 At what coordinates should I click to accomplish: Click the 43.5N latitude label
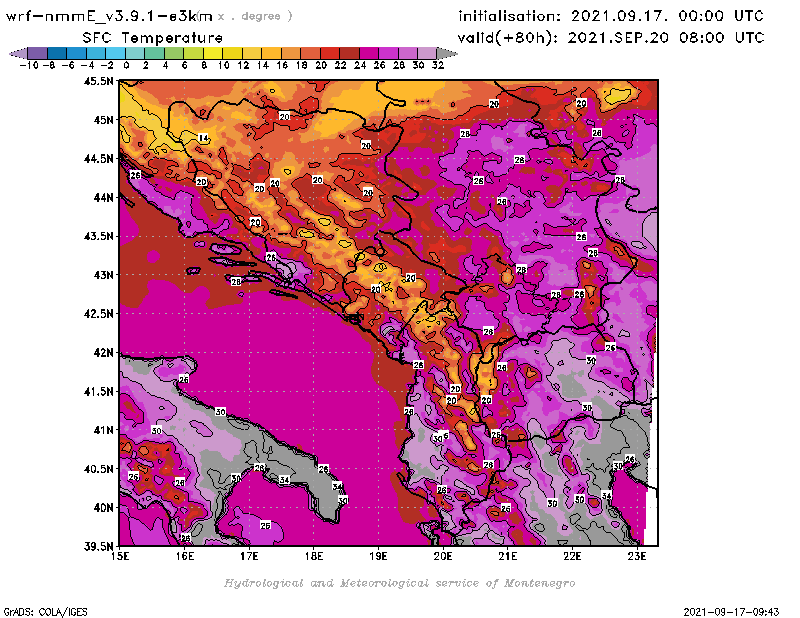(98, 236)
